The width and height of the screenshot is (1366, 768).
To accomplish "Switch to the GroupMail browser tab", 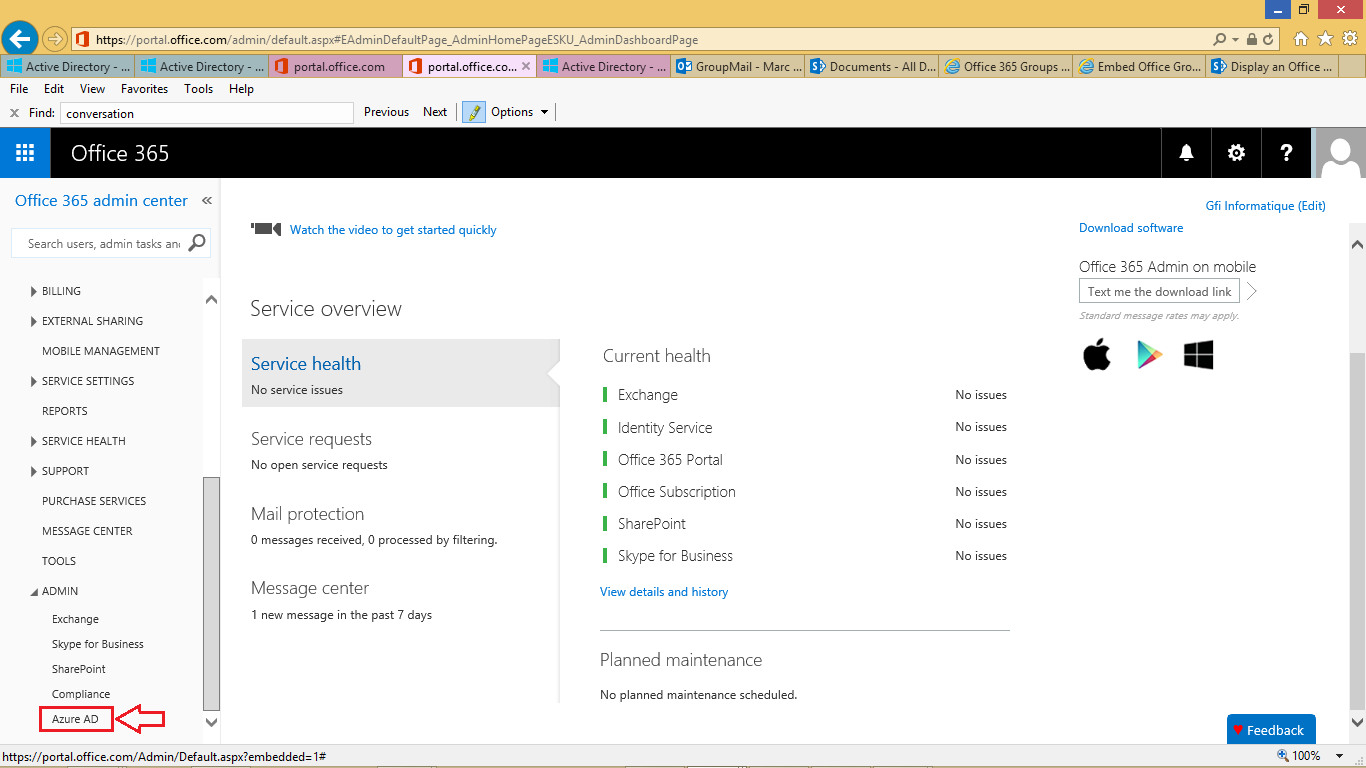I will pos(737,67).
